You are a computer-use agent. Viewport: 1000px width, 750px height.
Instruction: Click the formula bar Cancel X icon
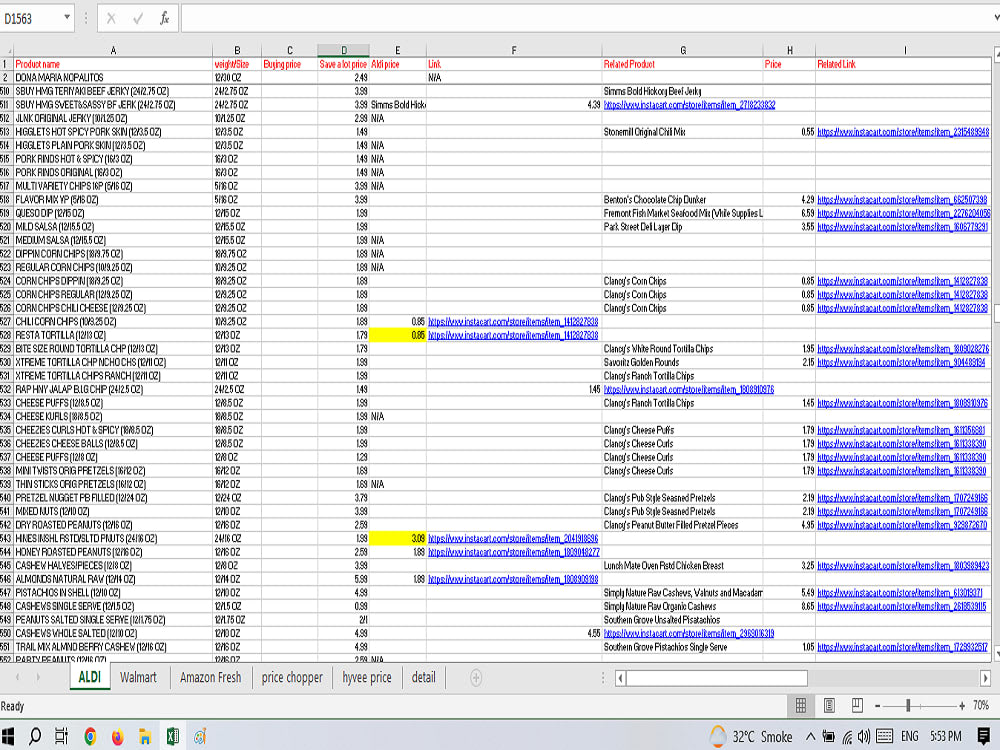coord(111,18)
